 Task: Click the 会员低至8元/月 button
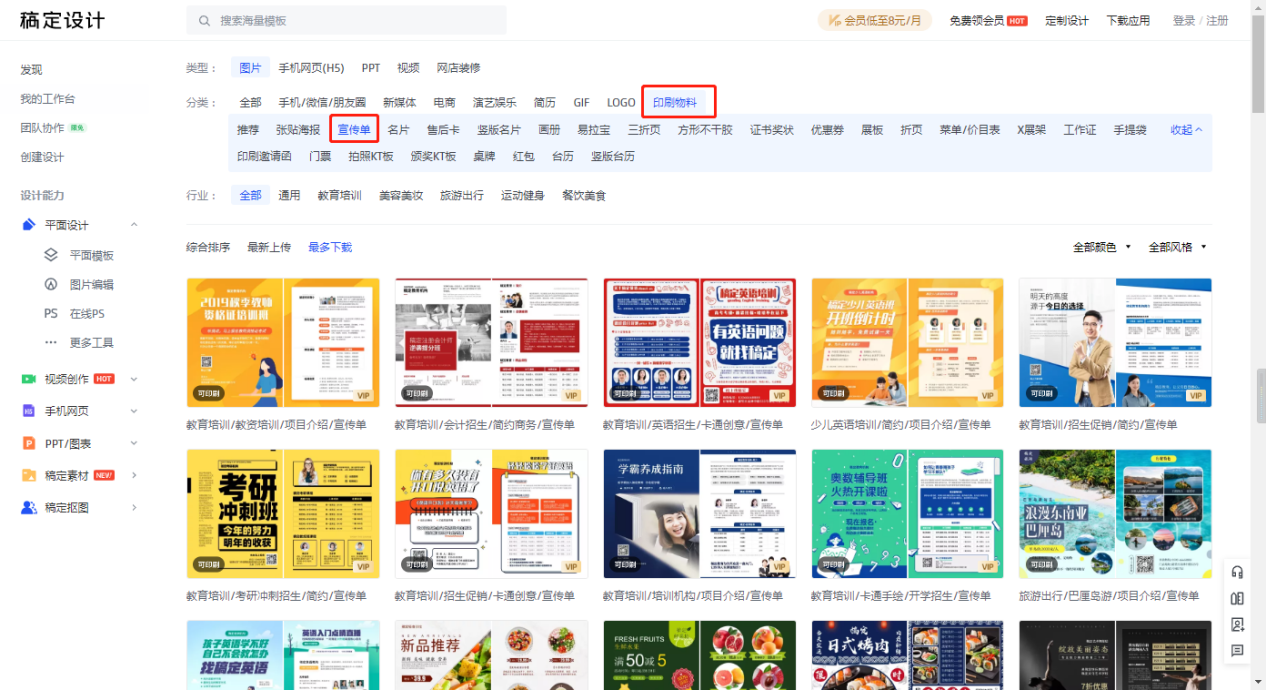tap(875, 20)
